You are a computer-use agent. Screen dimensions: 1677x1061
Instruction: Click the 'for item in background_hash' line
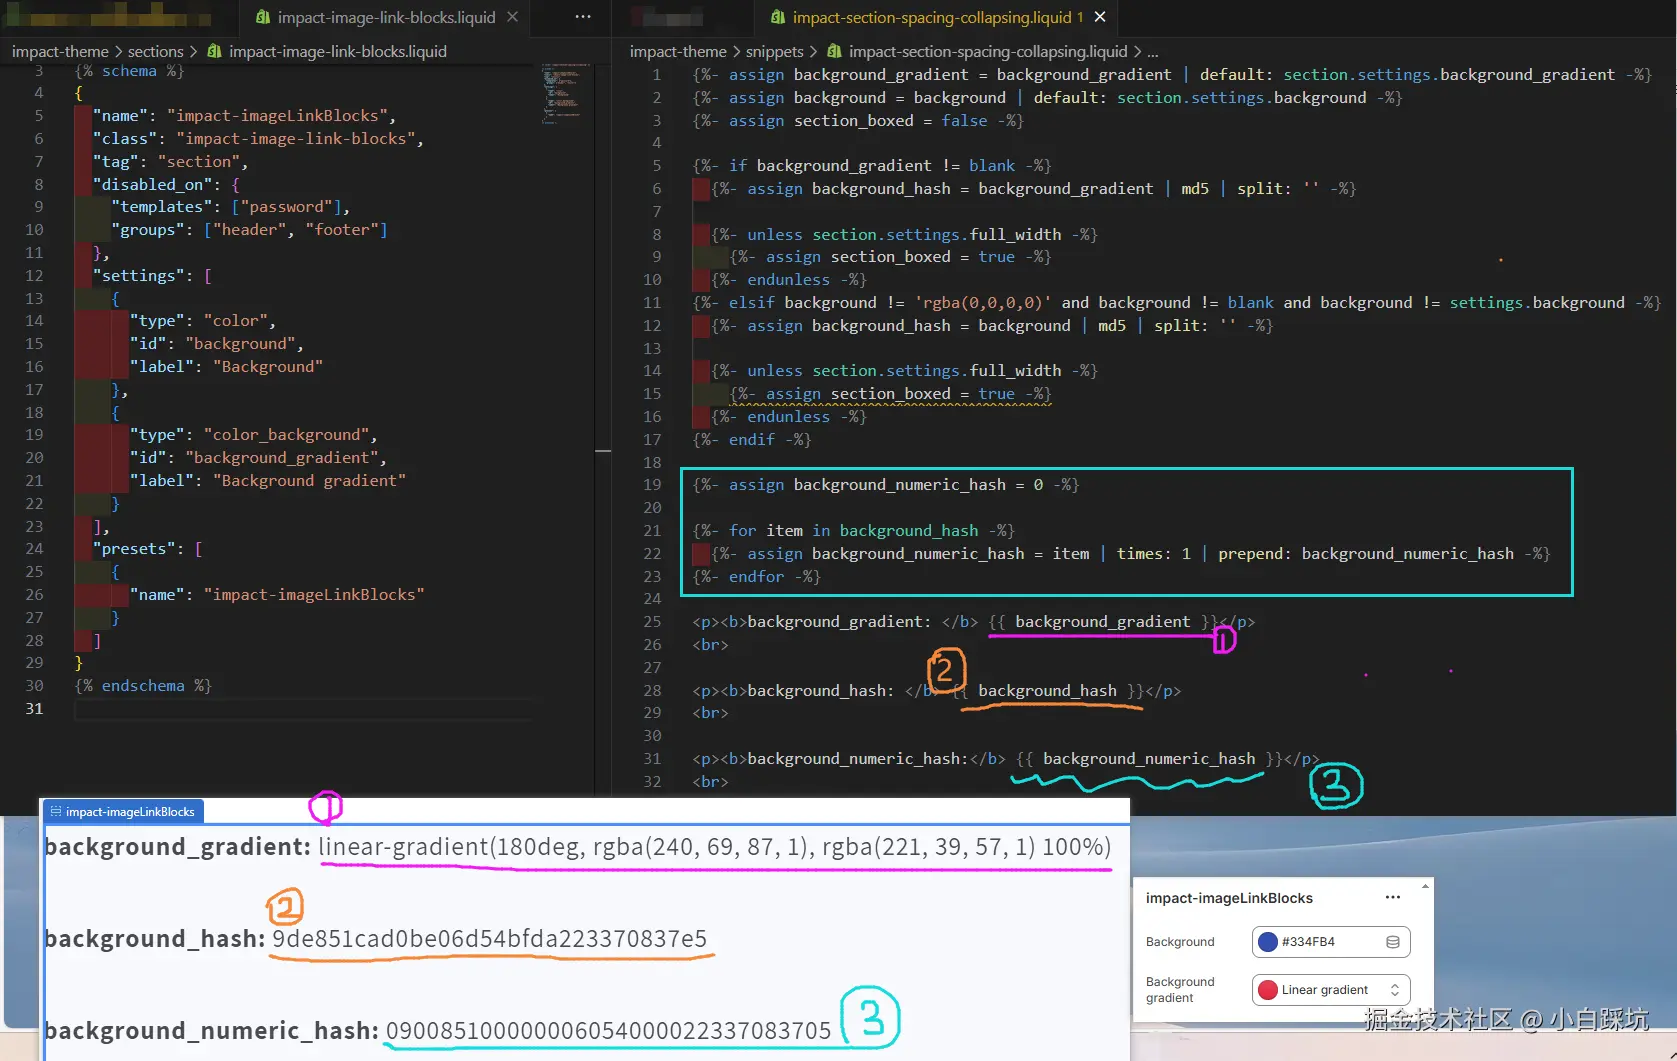(854, 531)
